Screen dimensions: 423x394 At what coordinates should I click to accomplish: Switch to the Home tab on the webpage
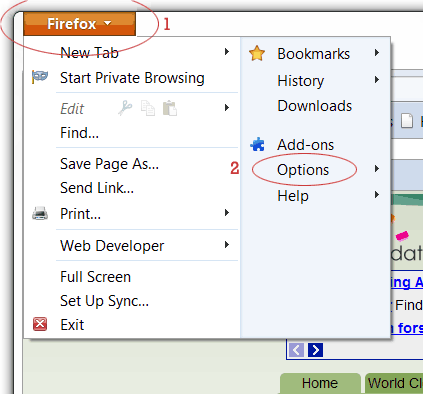320,383
